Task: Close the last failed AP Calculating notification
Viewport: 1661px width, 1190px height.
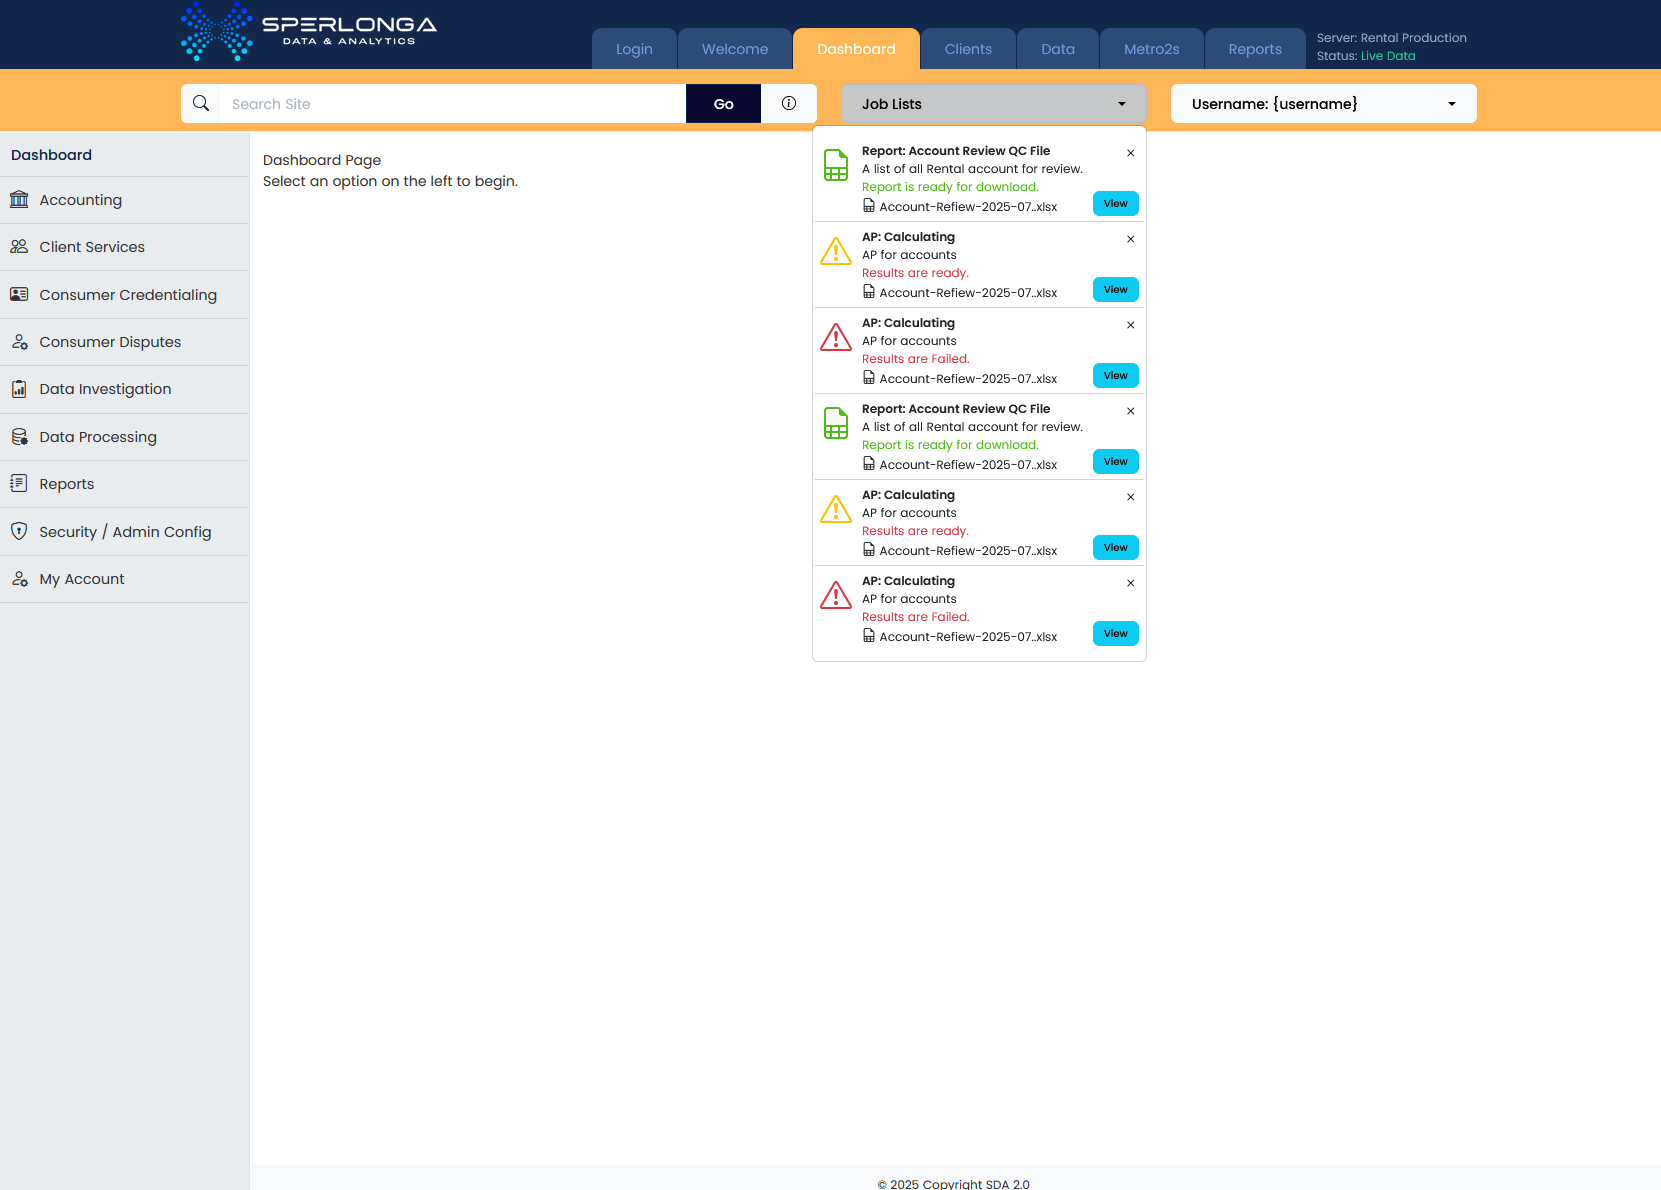Action: [x=1131, y=583]
